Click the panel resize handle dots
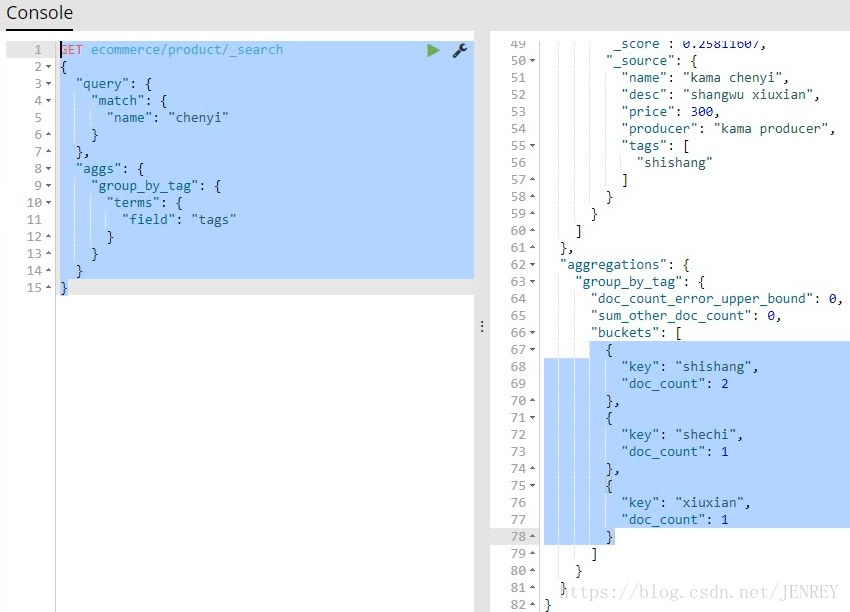Image resolution: width=850 pixels, height=612 pixels. point(482,326)
